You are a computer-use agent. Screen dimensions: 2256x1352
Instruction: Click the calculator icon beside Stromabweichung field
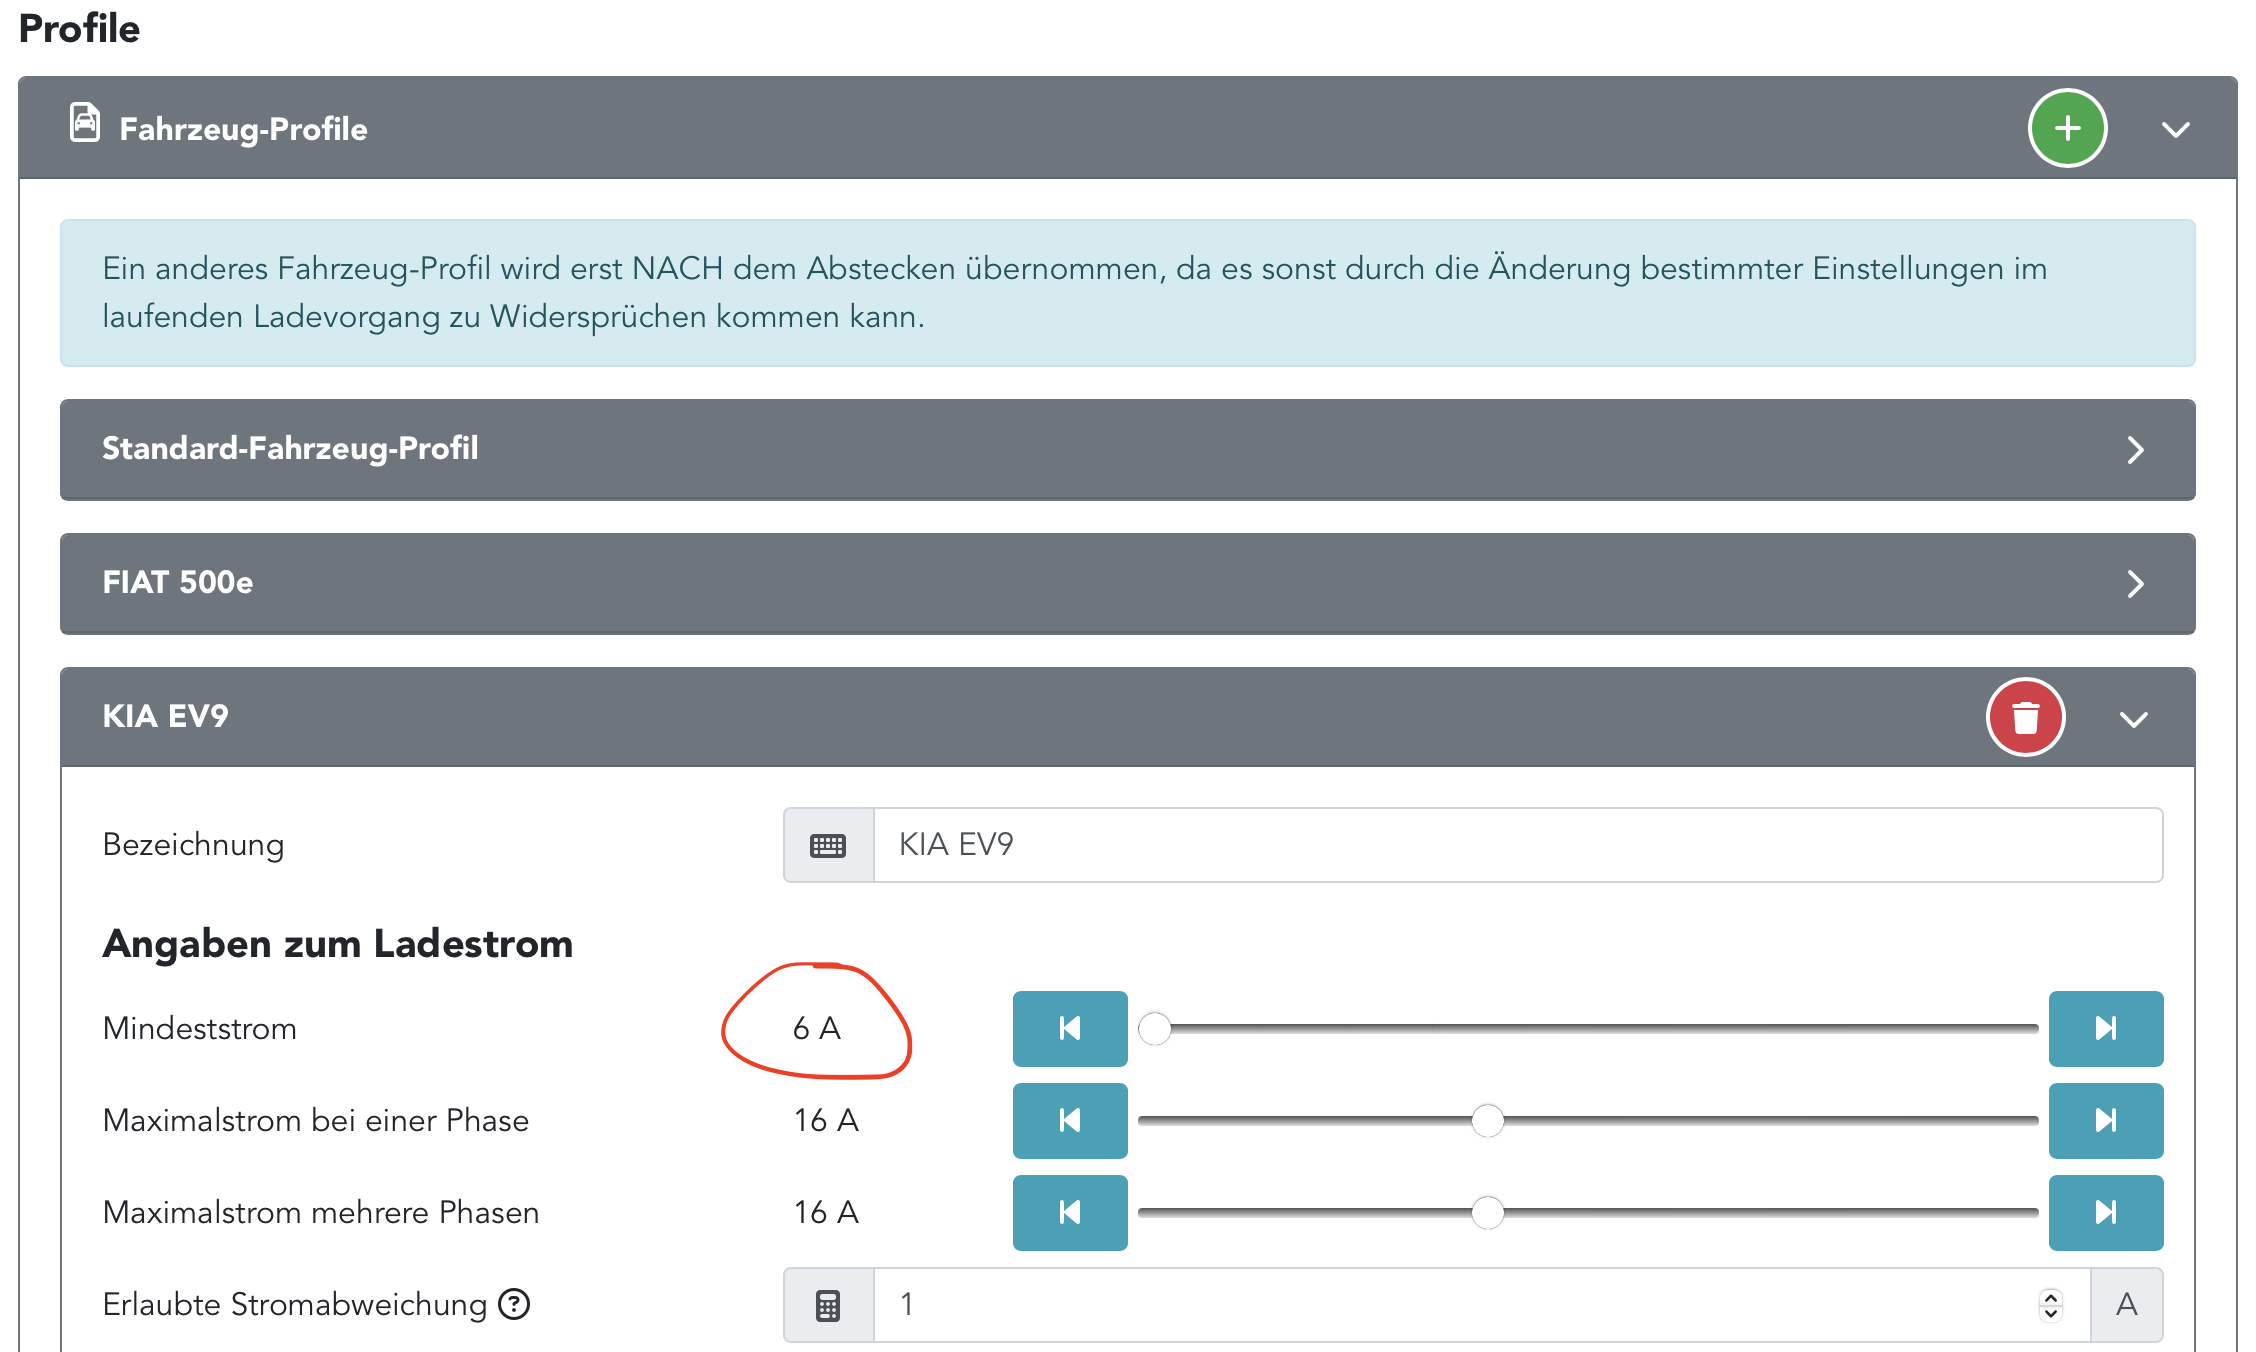click(x=828, y=1305)
